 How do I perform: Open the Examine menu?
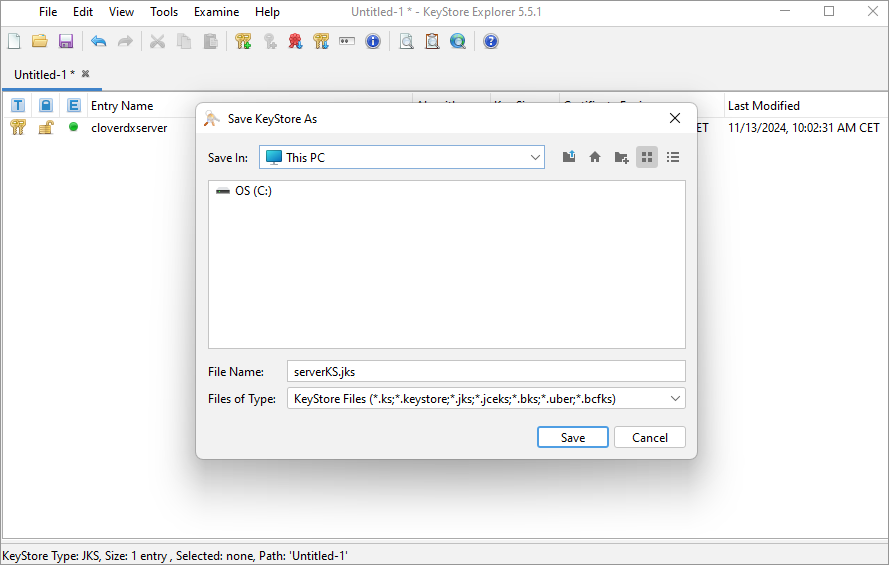(216, 12)
